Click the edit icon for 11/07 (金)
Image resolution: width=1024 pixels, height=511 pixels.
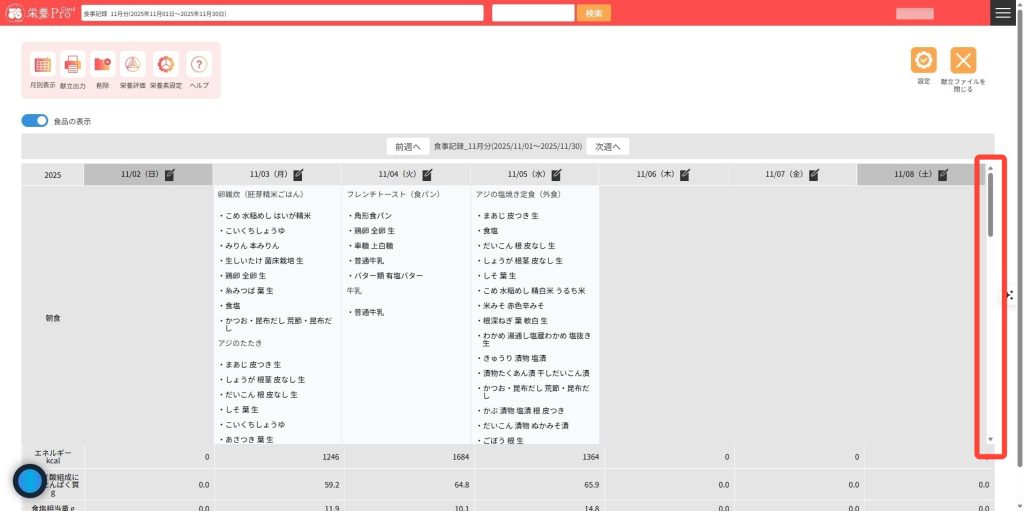(815, 174)
